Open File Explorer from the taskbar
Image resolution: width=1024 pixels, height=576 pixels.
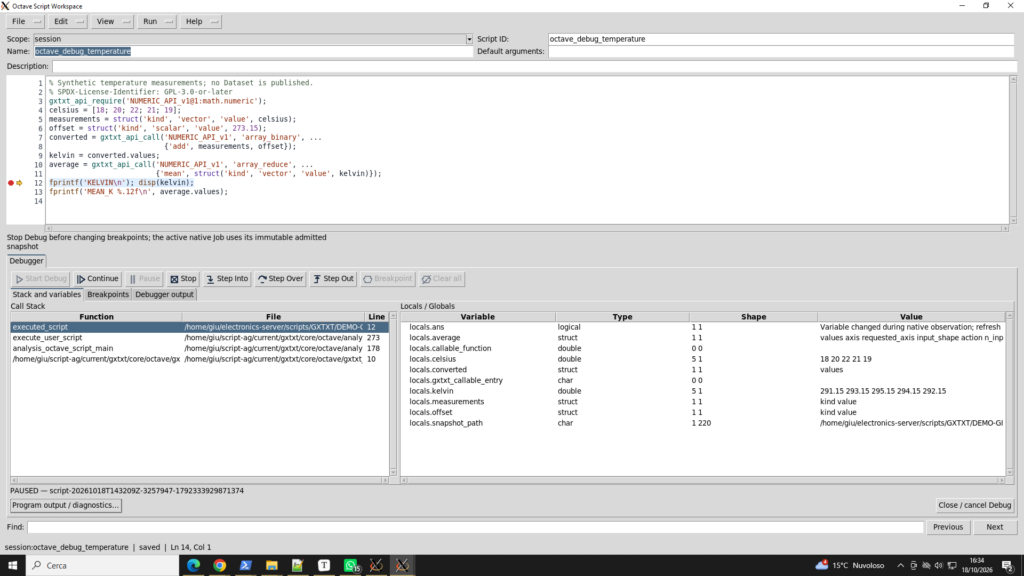(272, 566)
